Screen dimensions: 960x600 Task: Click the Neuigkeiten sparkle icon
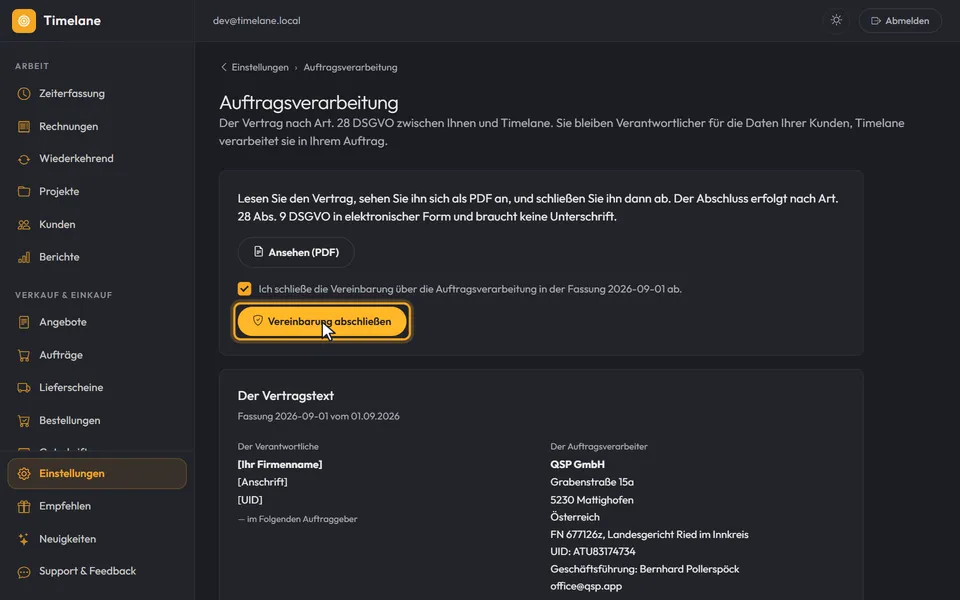pyautogui.click(x=24, y=539)
